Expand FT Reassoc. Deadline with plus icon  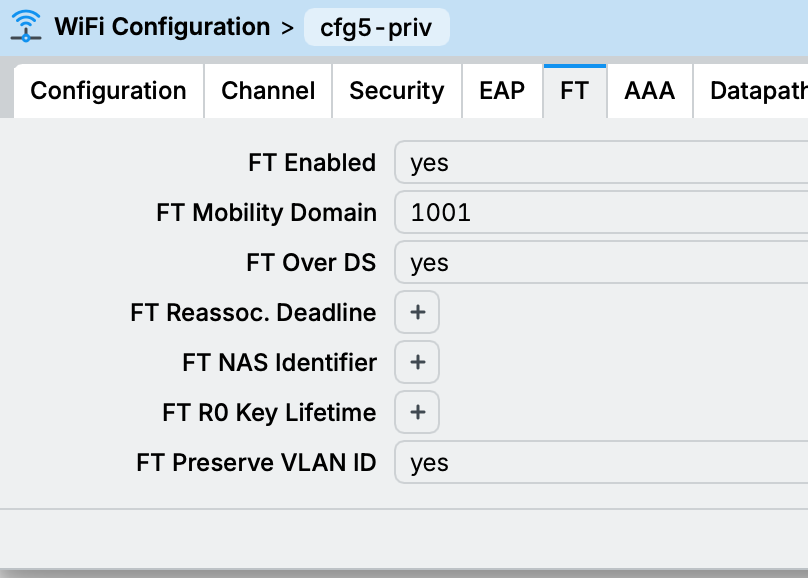pos(417,312)
